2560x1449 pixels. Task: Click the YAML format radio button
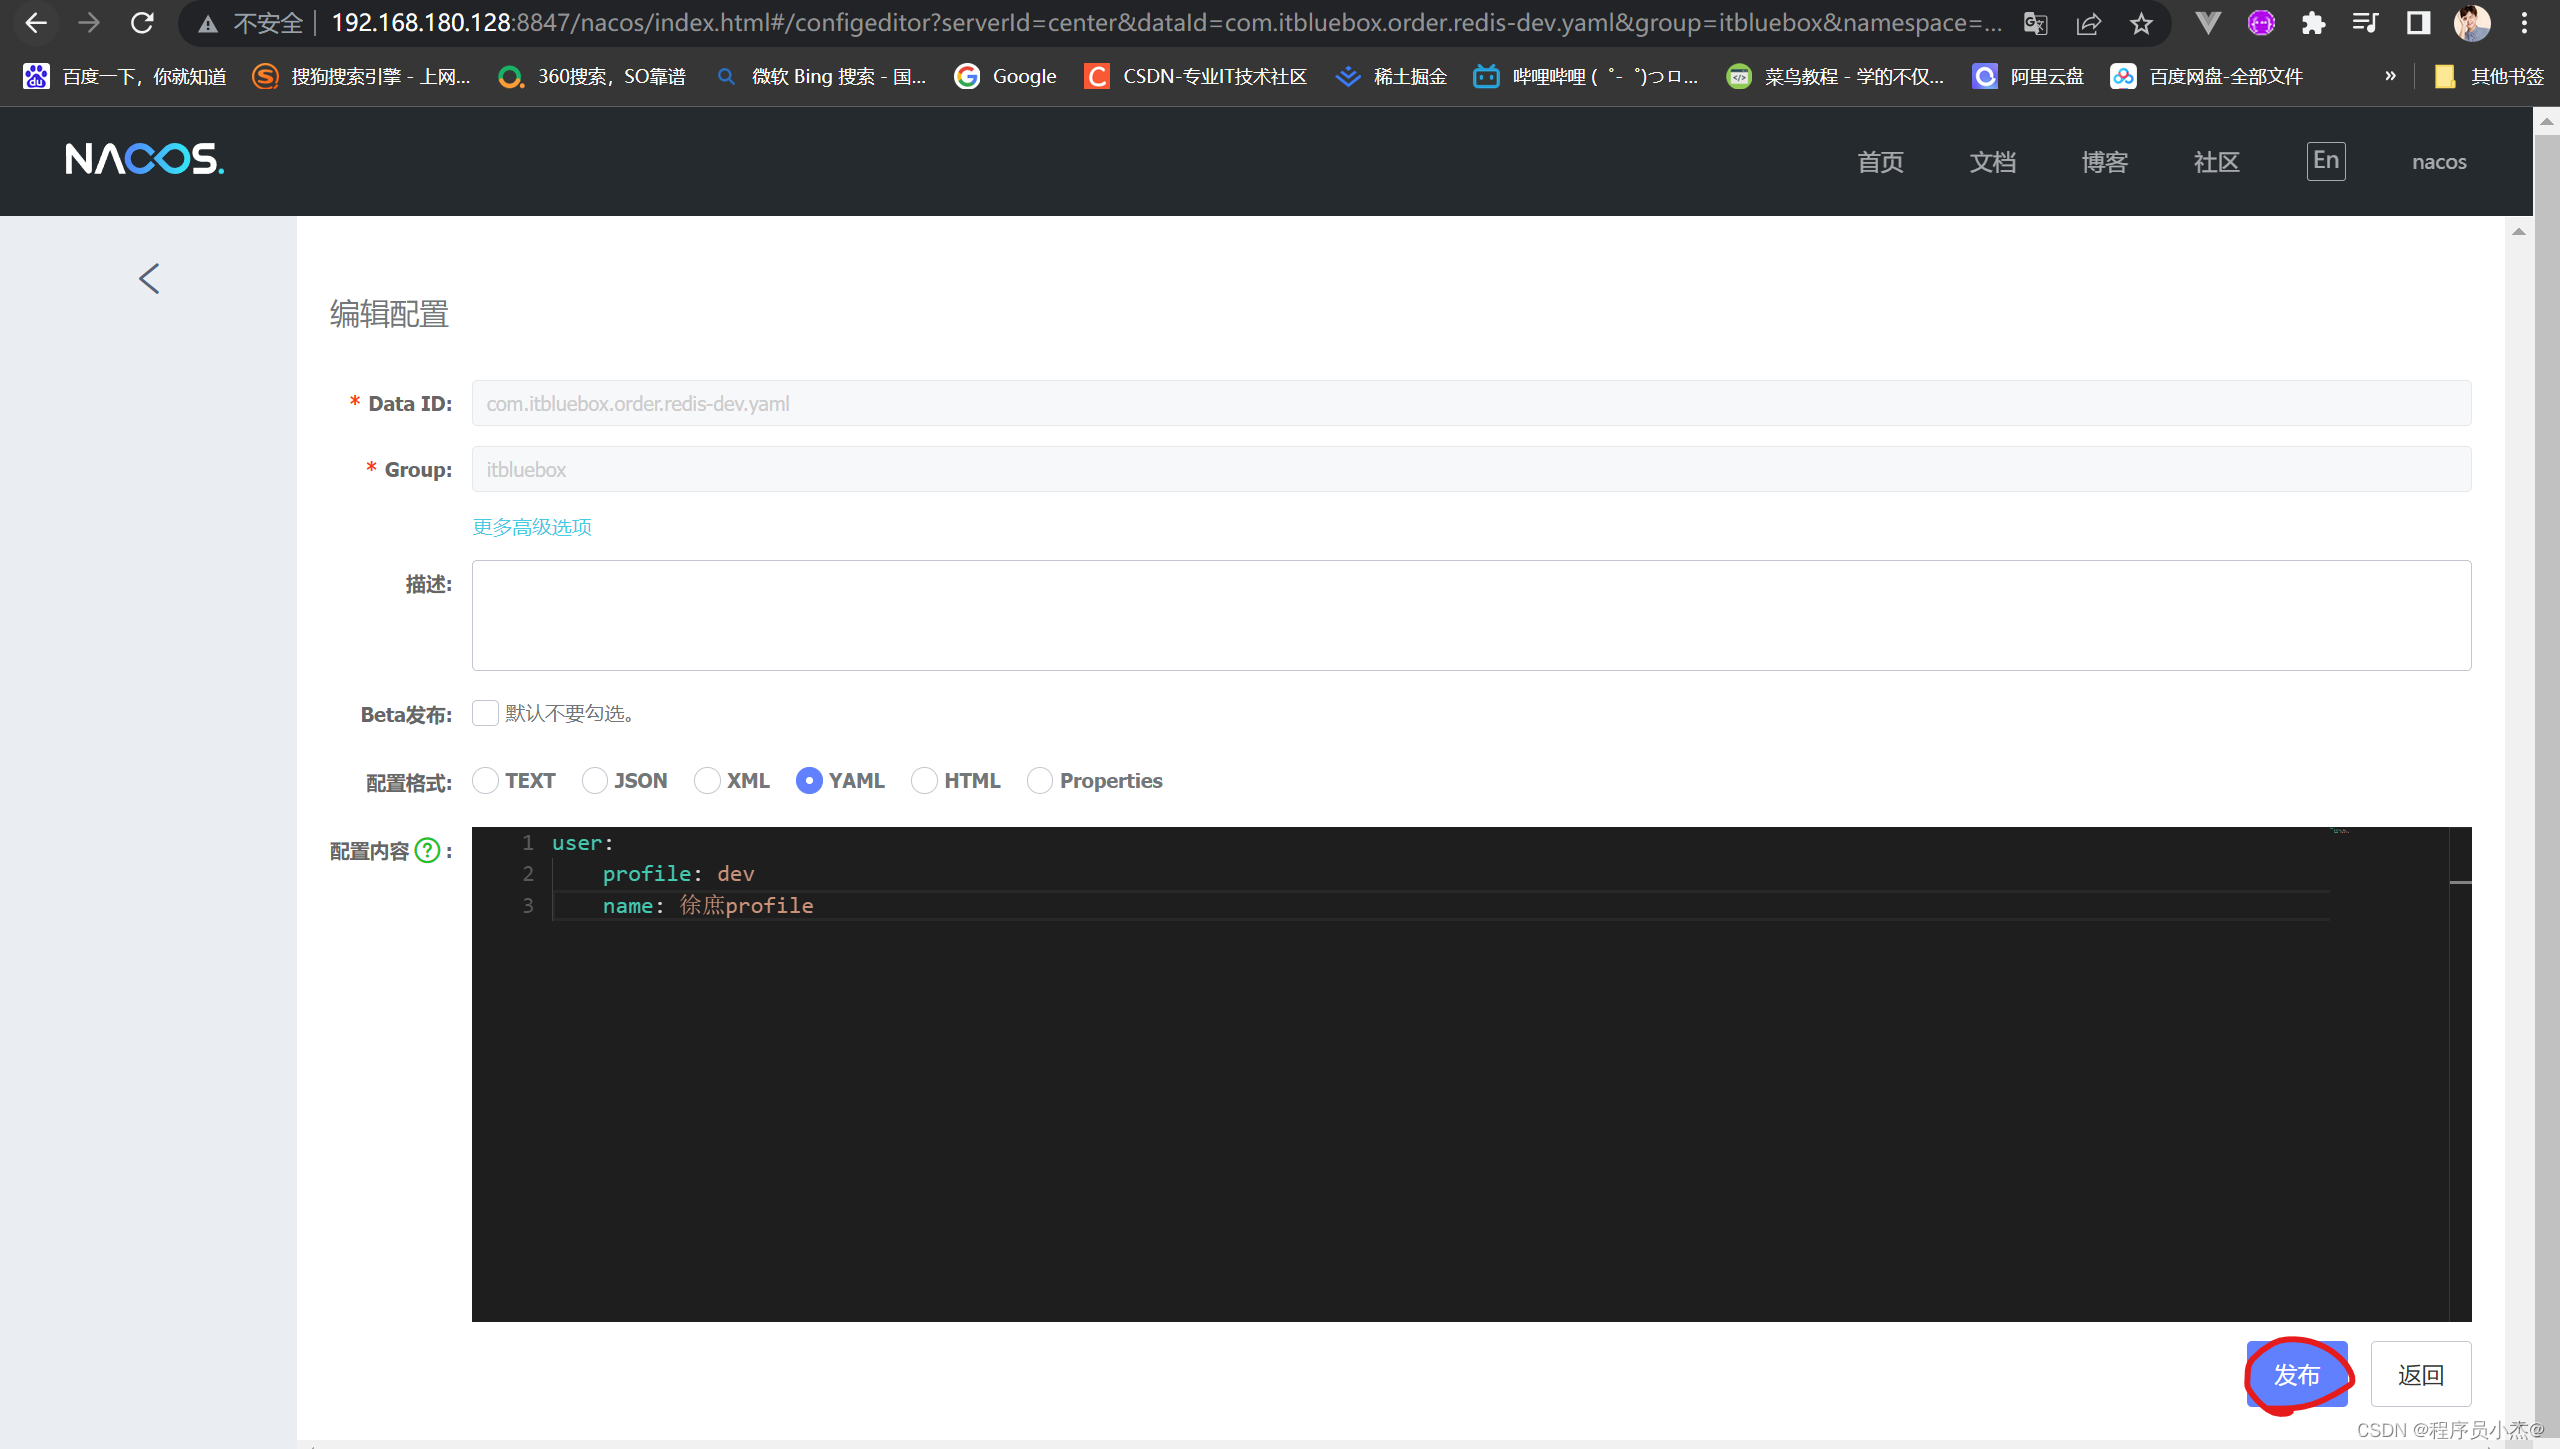pos(811,781)
